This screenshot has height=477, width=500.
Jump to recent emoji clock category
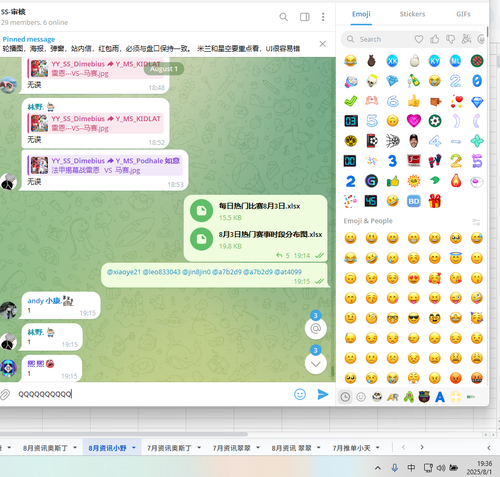coord(345,397)
